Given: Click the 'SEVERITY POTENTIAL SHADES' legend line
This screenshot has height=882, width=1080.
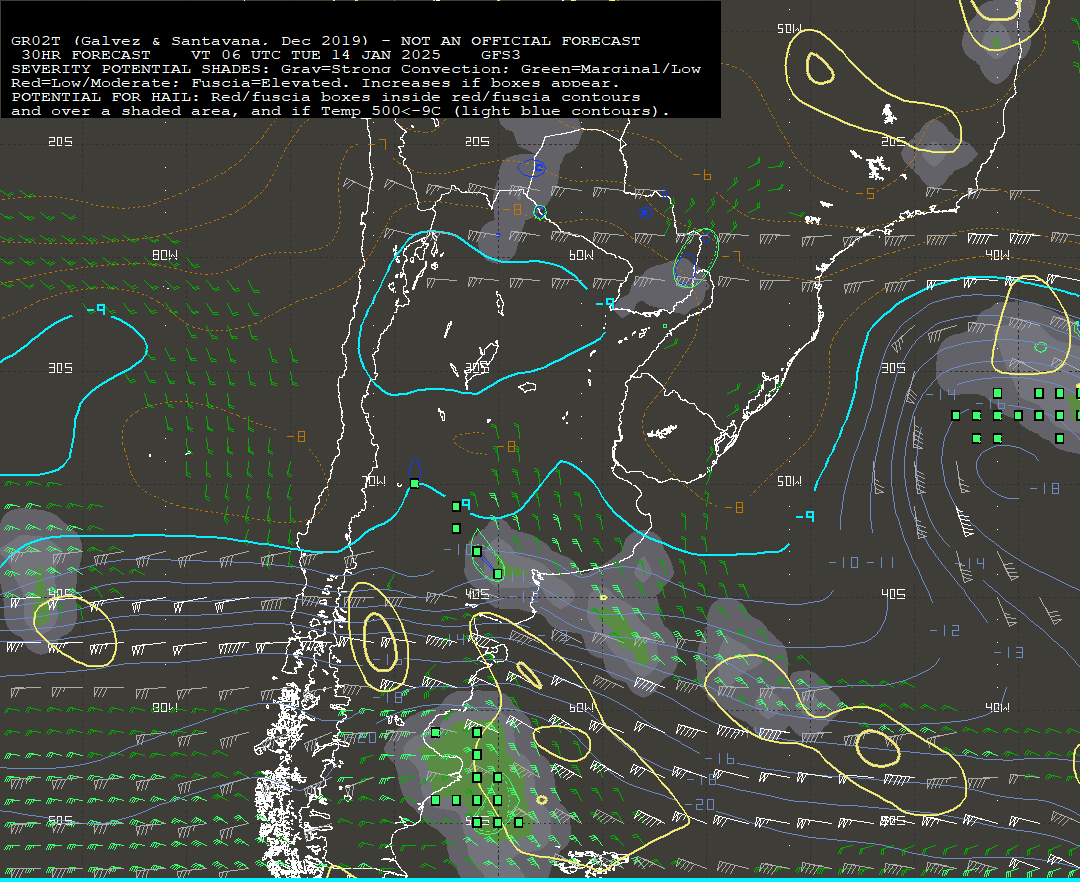Looking at the screenshot, I should [x=356, y=69].
